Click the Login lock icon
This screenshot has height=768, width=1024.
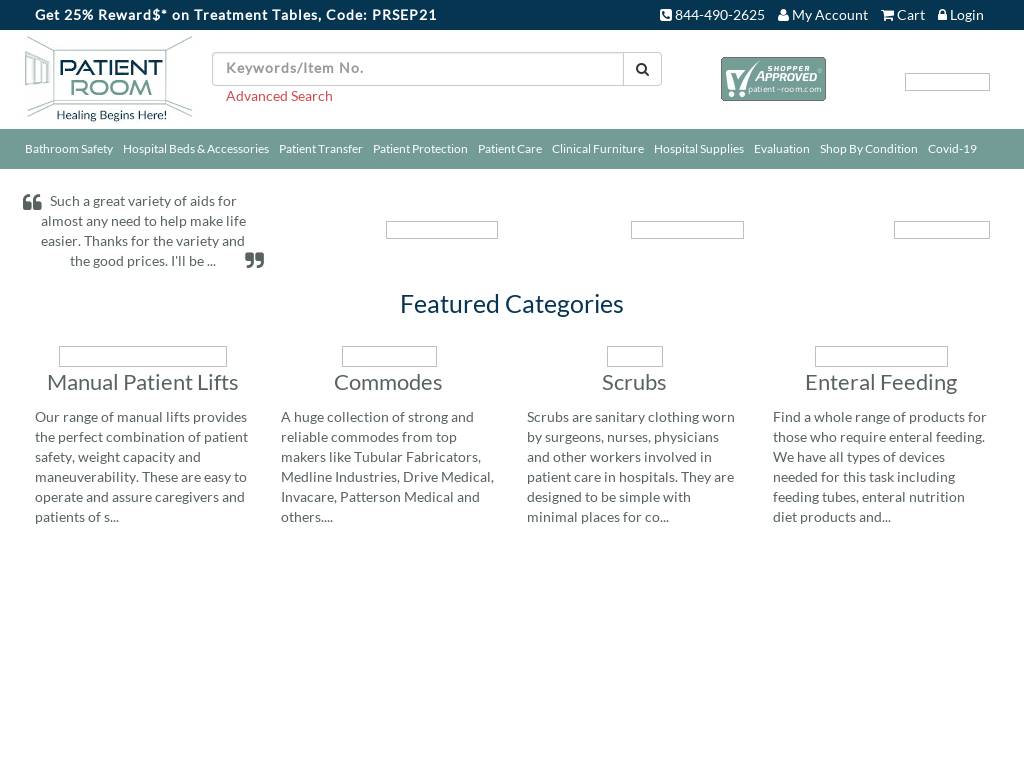(942, 15)
